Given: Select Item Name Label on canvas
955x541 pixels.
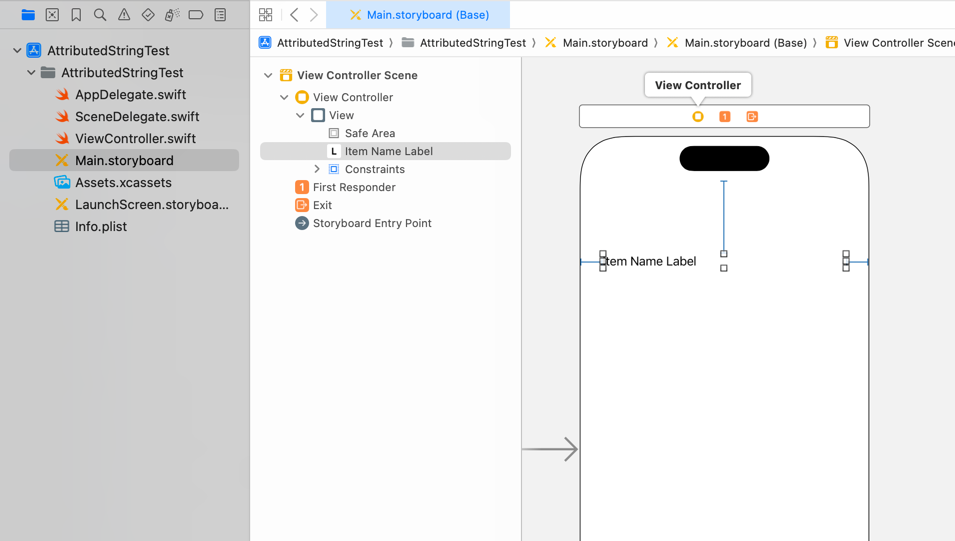Looking at the screenshot, I should tap(650, 261).
